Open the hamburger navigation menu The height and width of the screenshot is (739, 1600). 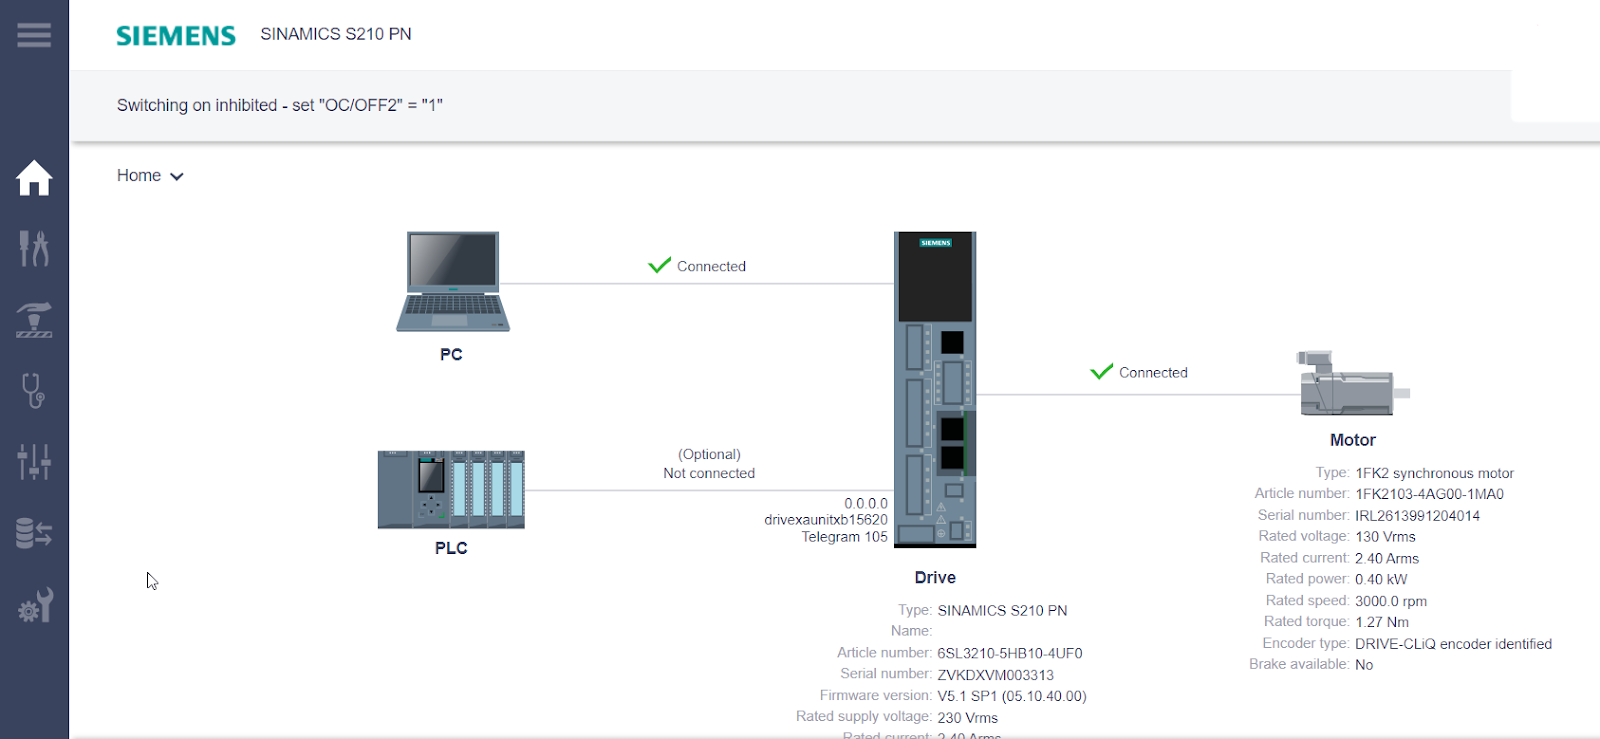pos(34,35)
